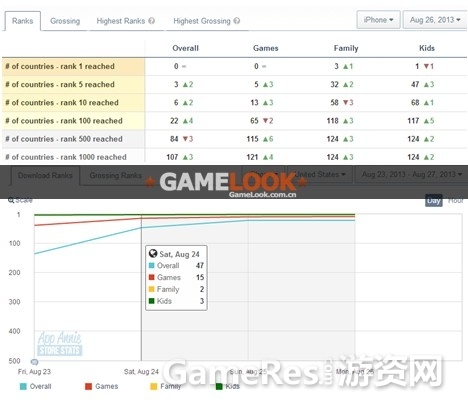Click red down arrow in Kids rank 1 row

coord(426,66)
